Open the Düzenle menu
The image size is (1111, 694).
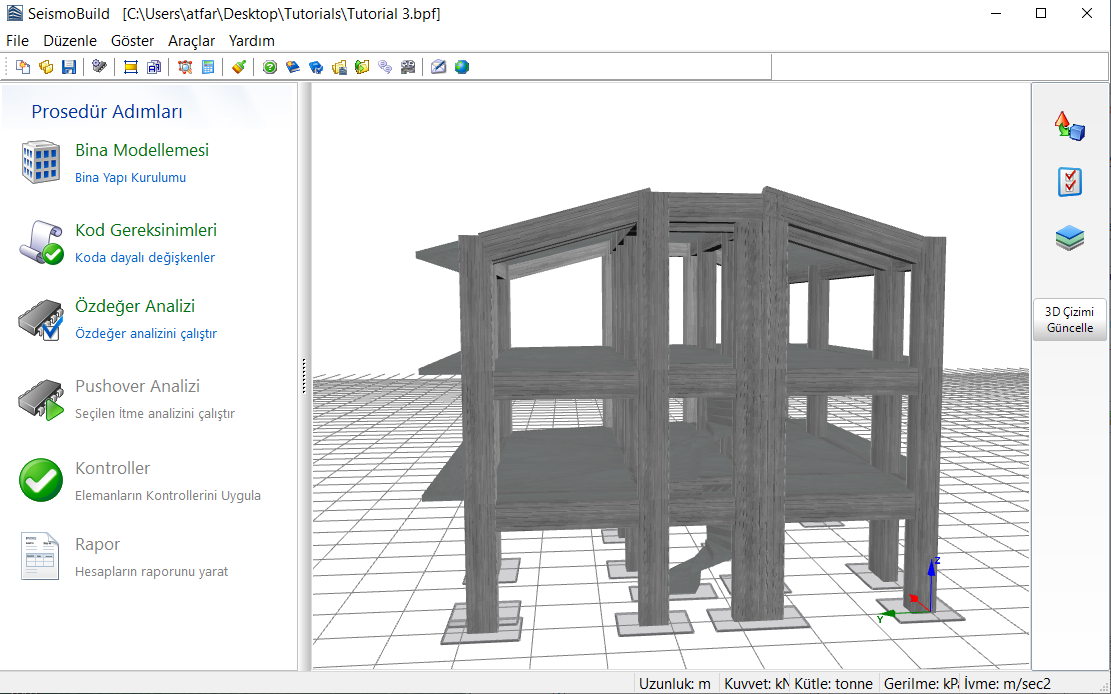click(x=70, y=41)
